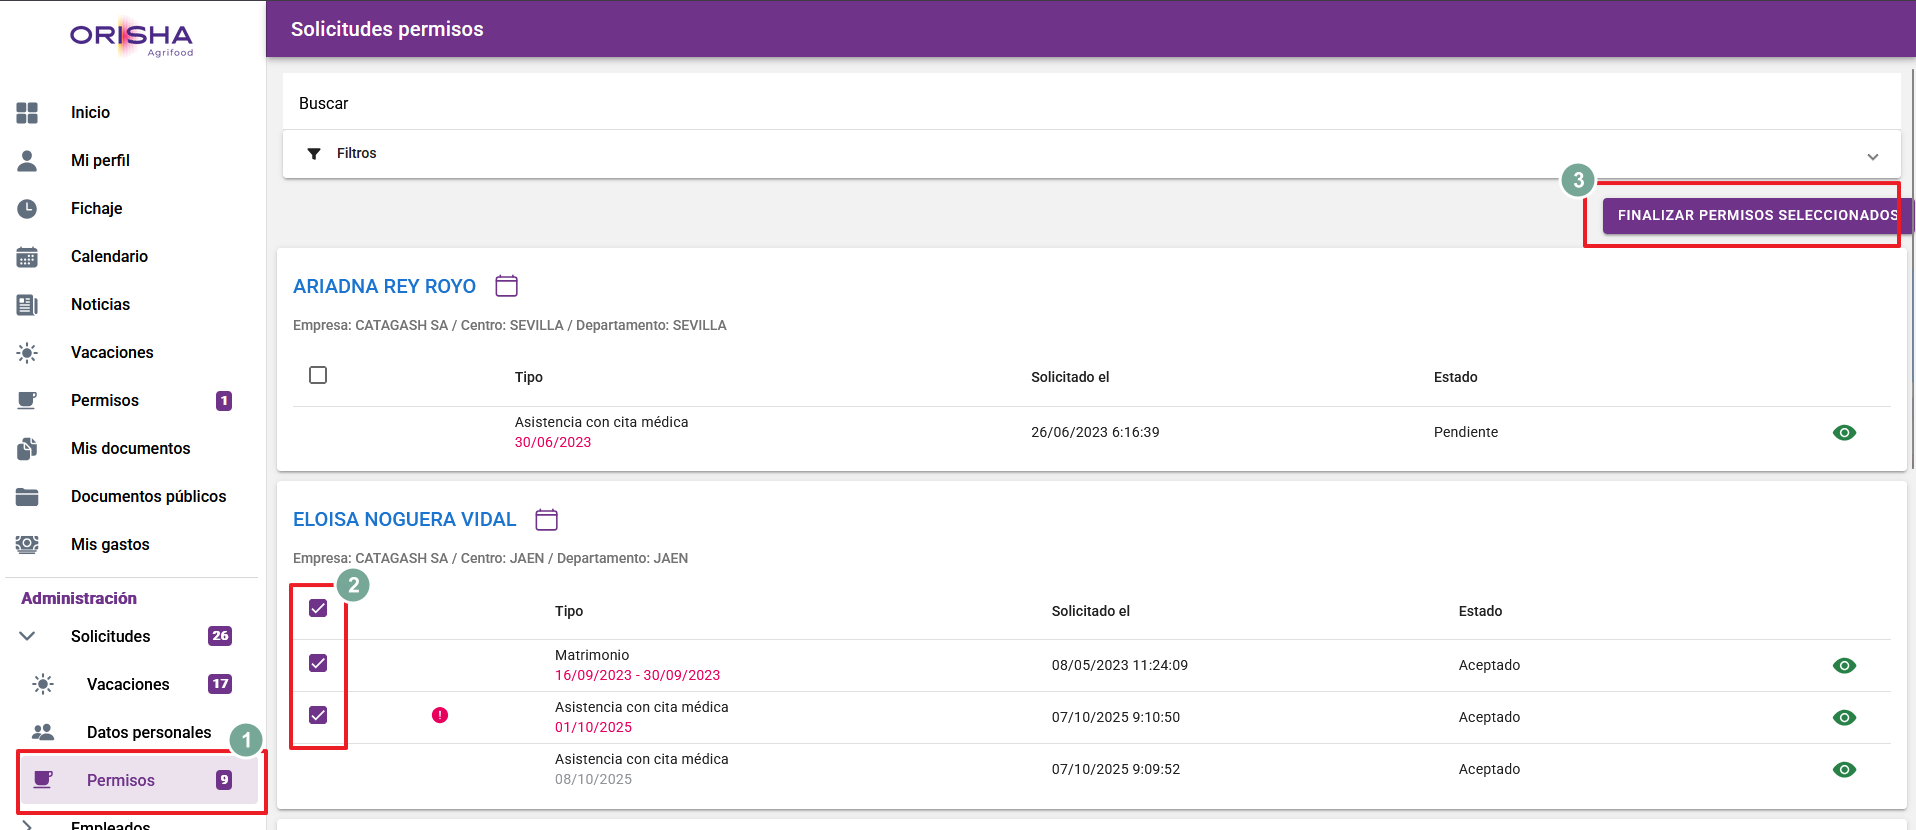Click Finalizar Permisos Seleccionados button
The width and height of the screenshot is (1916, 830).
pyautogui.click(x=1755, y=215)
